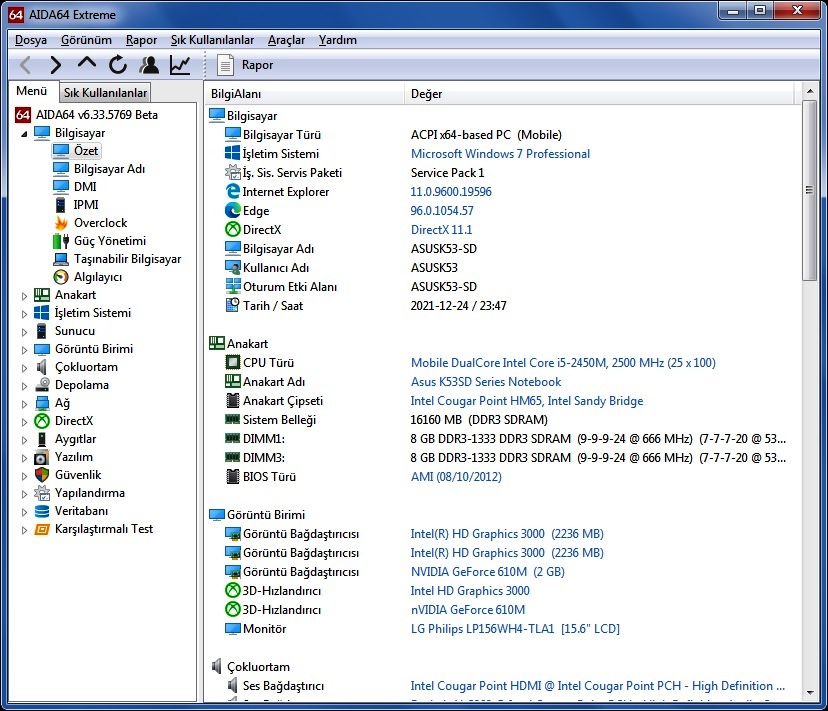Click the BilgiAlanı column header

[304, 93]
